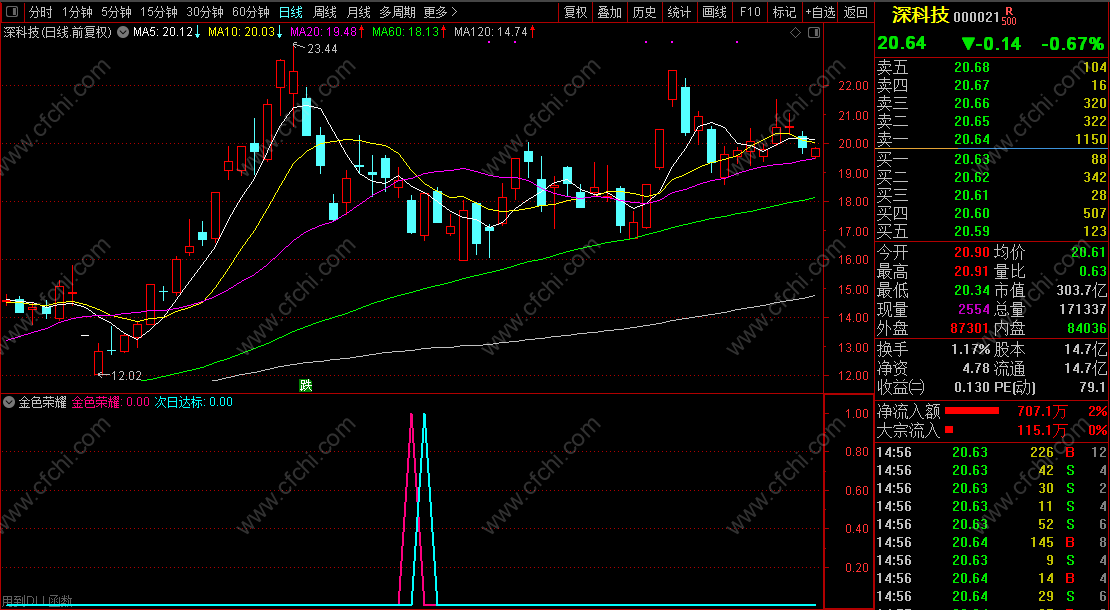Click the 返回 back button
Image resolution: width=1110 pixels, height=610 pixels.
click(x=856, y=12)
